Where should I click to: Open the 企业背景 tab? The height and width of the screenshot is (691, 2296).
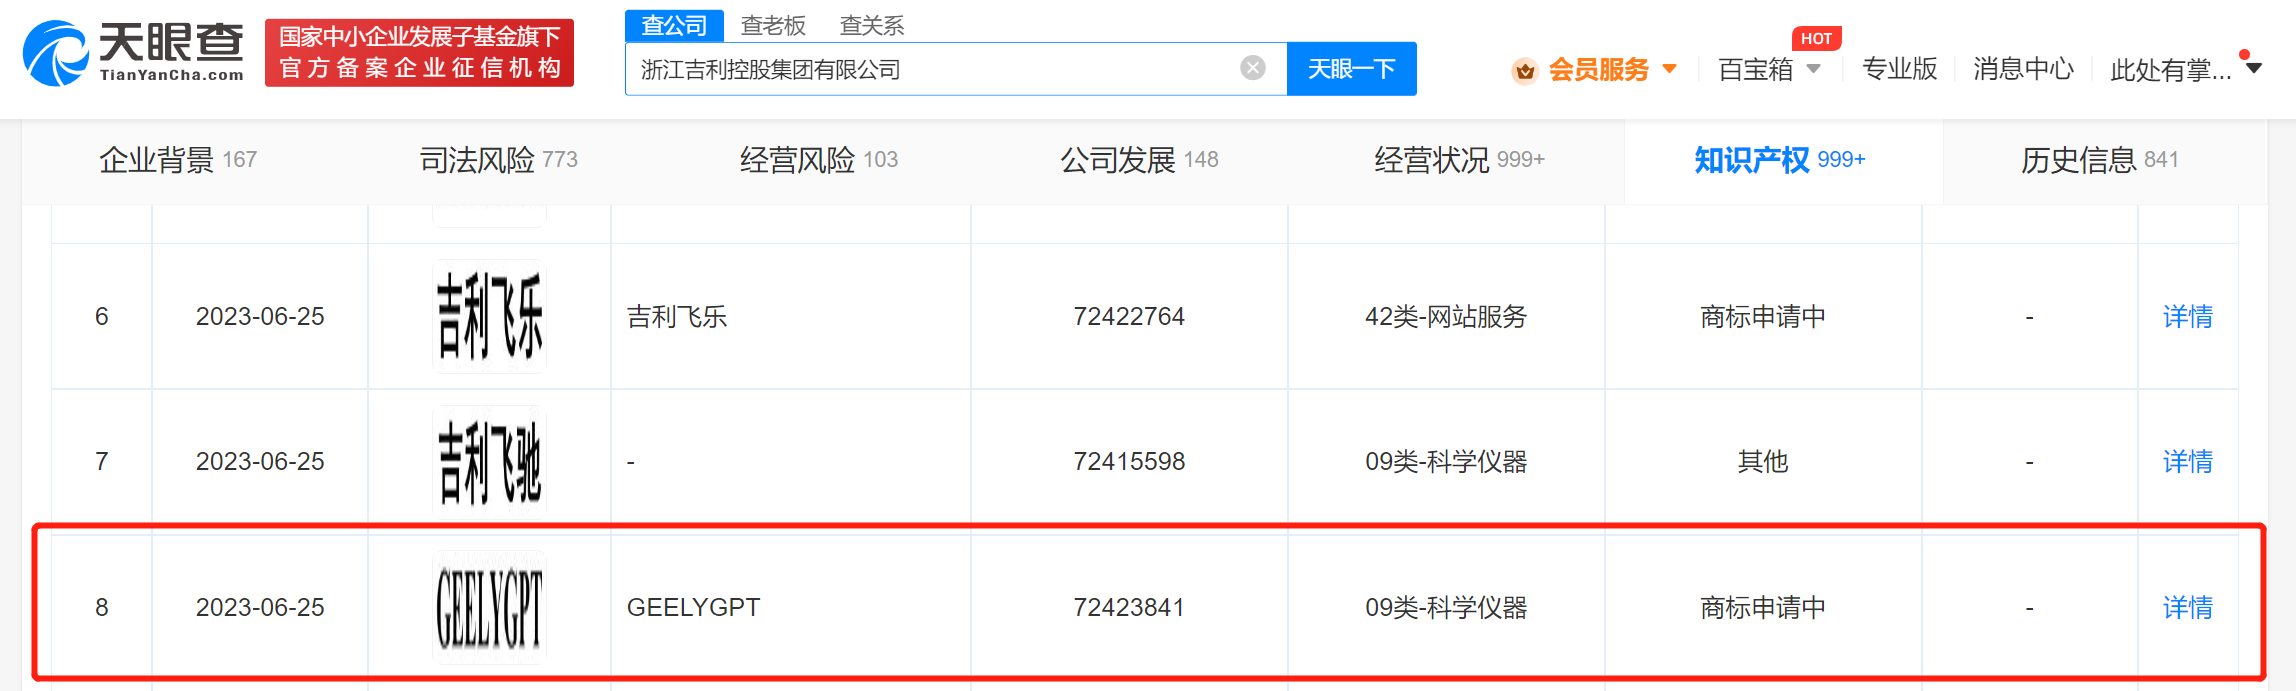coord(178,160)
